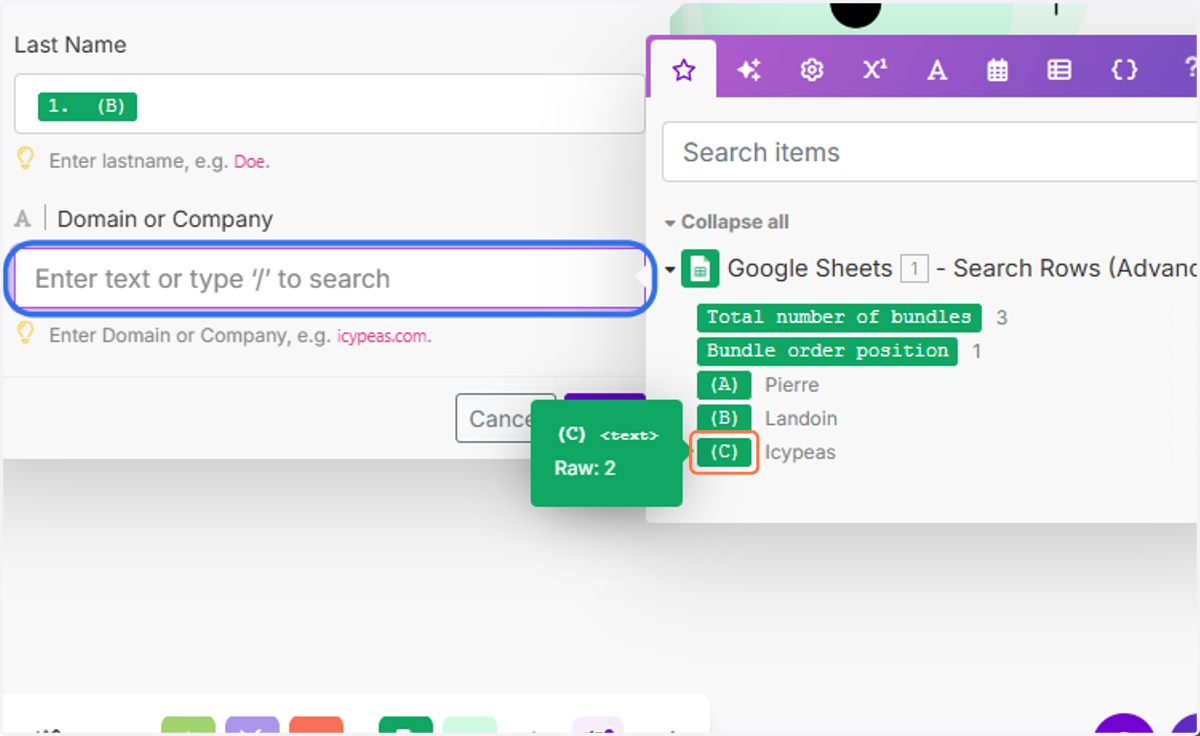Select the Bundle order position pill
This screenshot has width=1200, height=736.
(x=827, y=351)
